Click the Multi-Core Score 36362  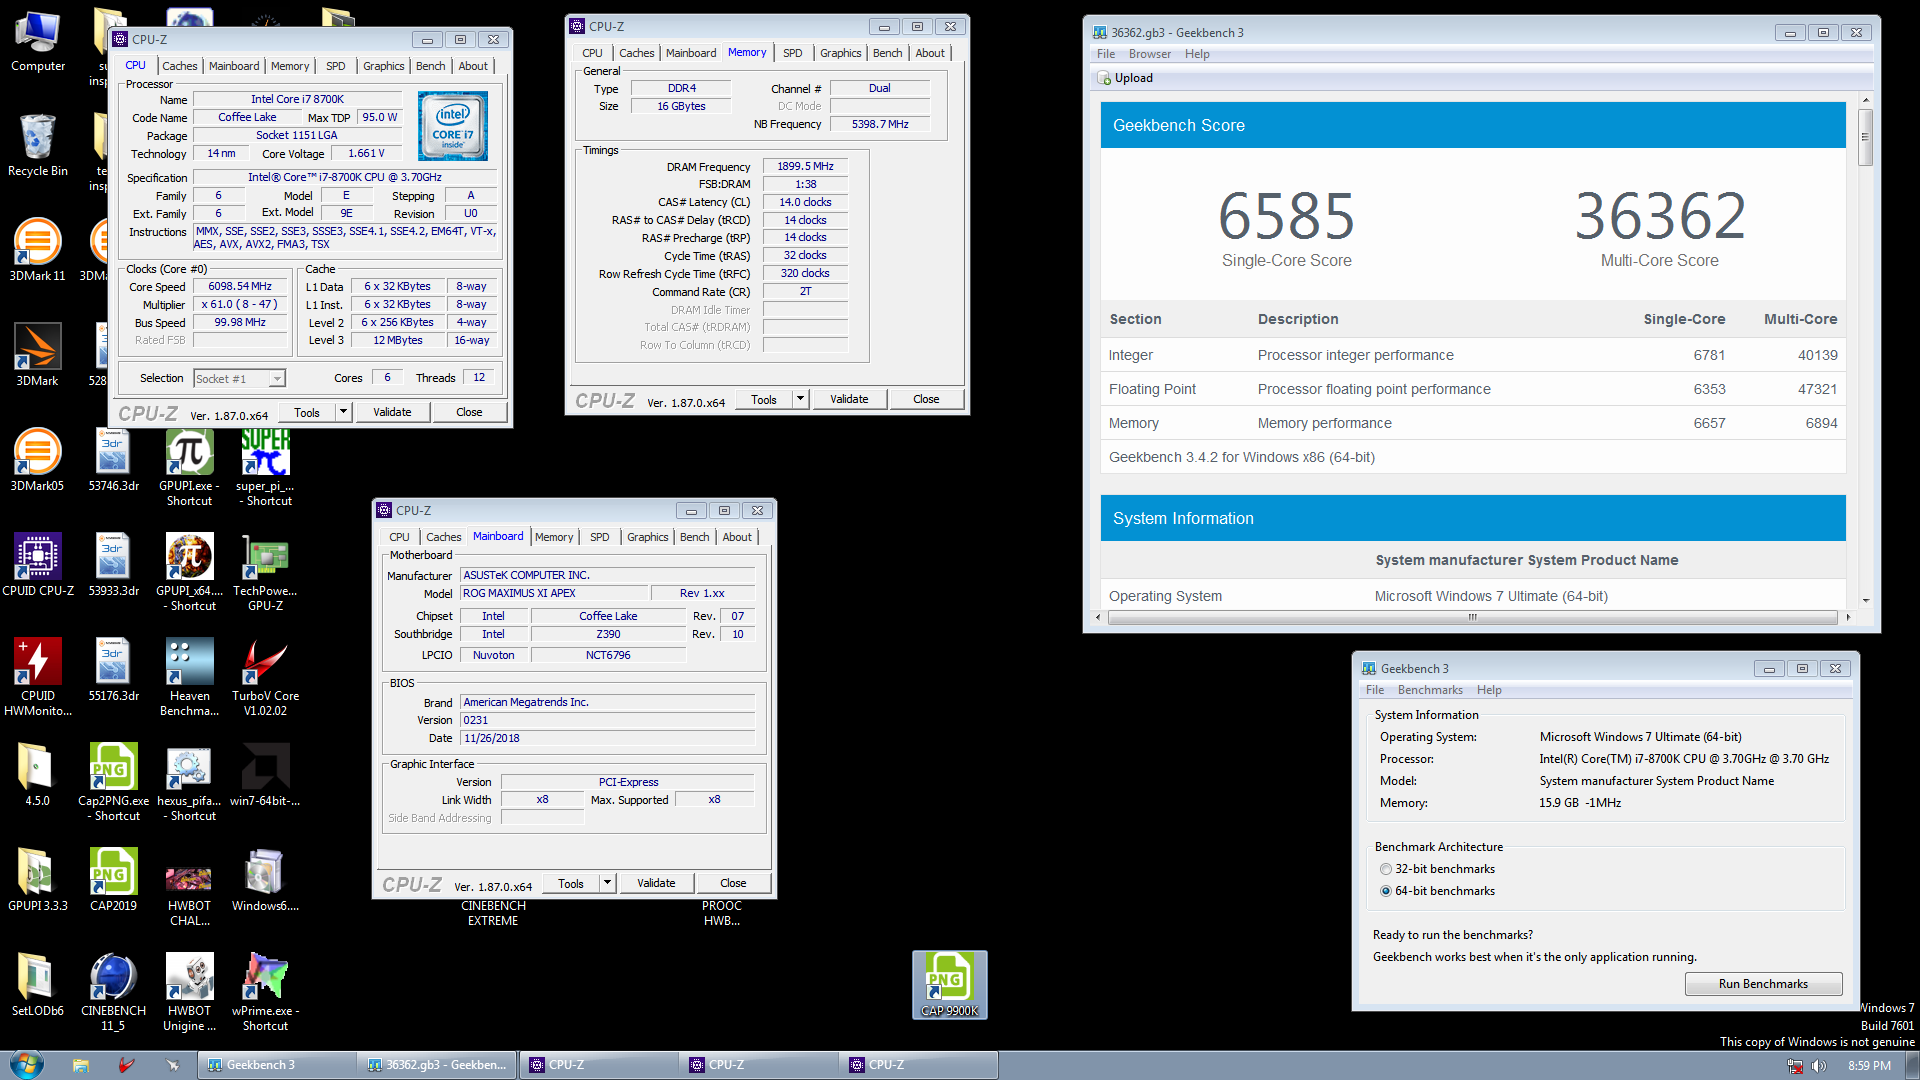pyautogui.click(x=1659, y=216)
